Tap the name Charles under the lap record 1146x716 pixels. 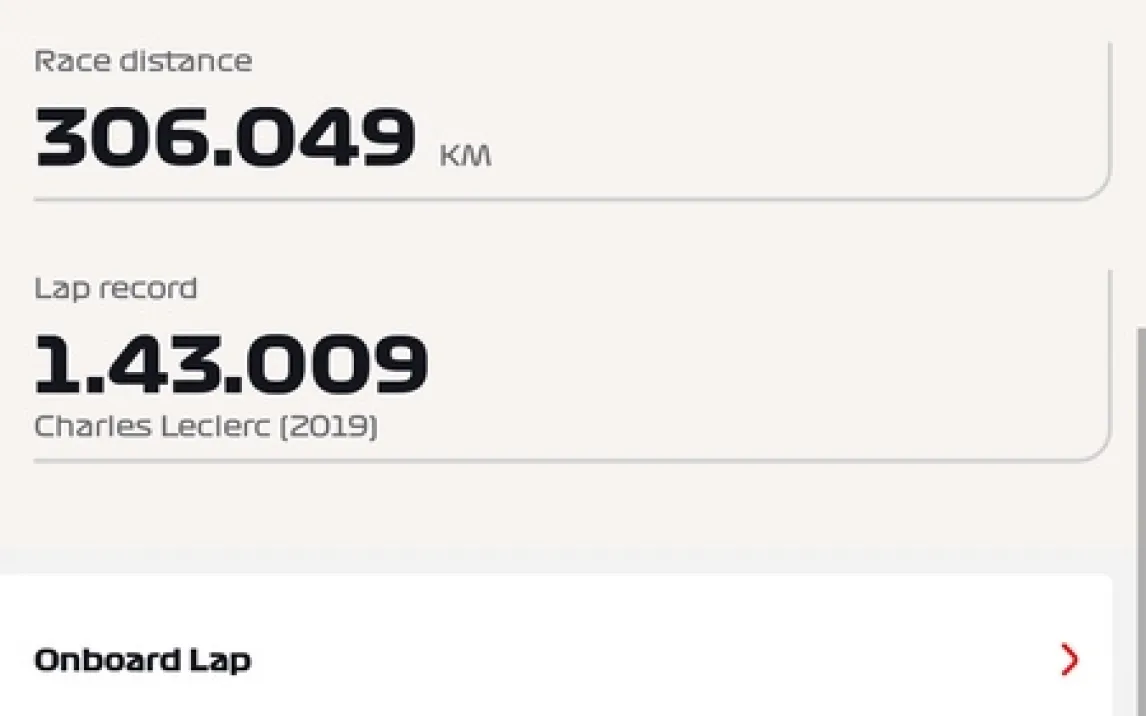pyautogui.click(x=84, y=427)
